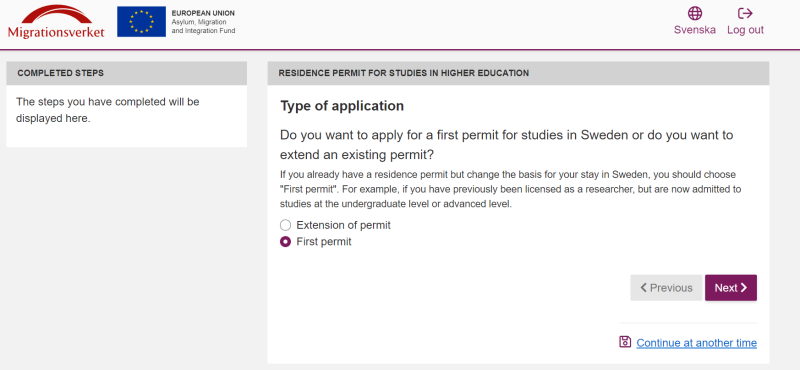The image size is (800, 370).
Task: Click the Extension of permit label text
Action: 343,225
